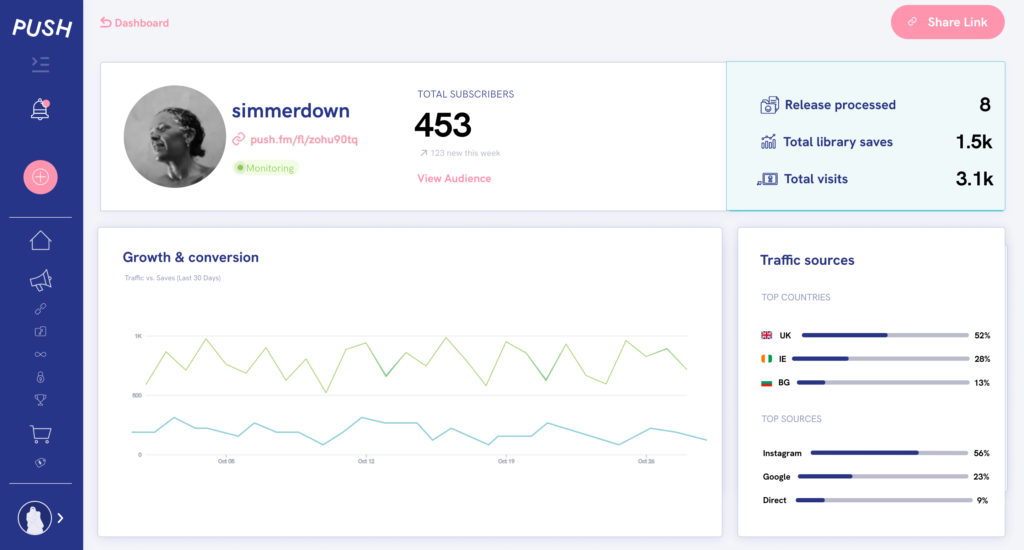The height and width of the screenshot is (550, 1024).
Task: Click the Share Link button
Action: [948, 22]
